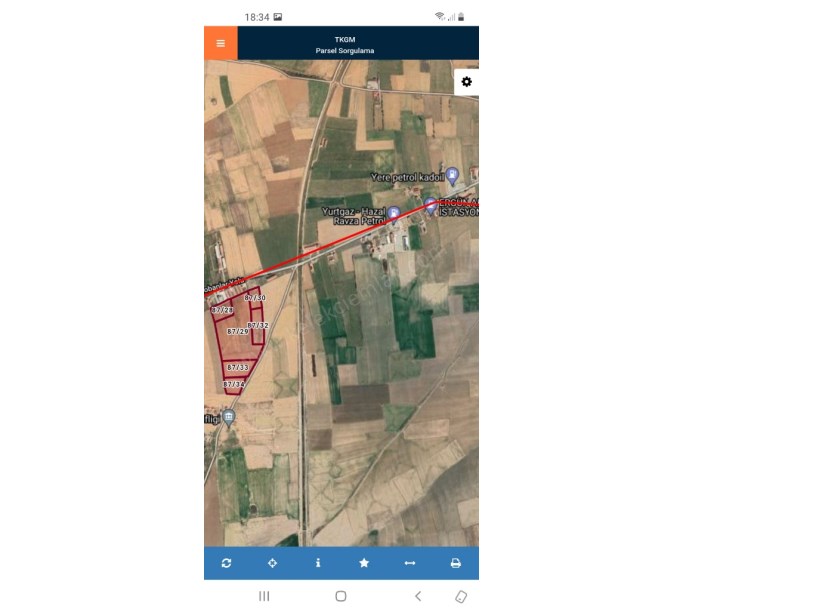Select parcel 87/32 on map
The width and height of the screenshot is (816, 612).
pos(258,325)
